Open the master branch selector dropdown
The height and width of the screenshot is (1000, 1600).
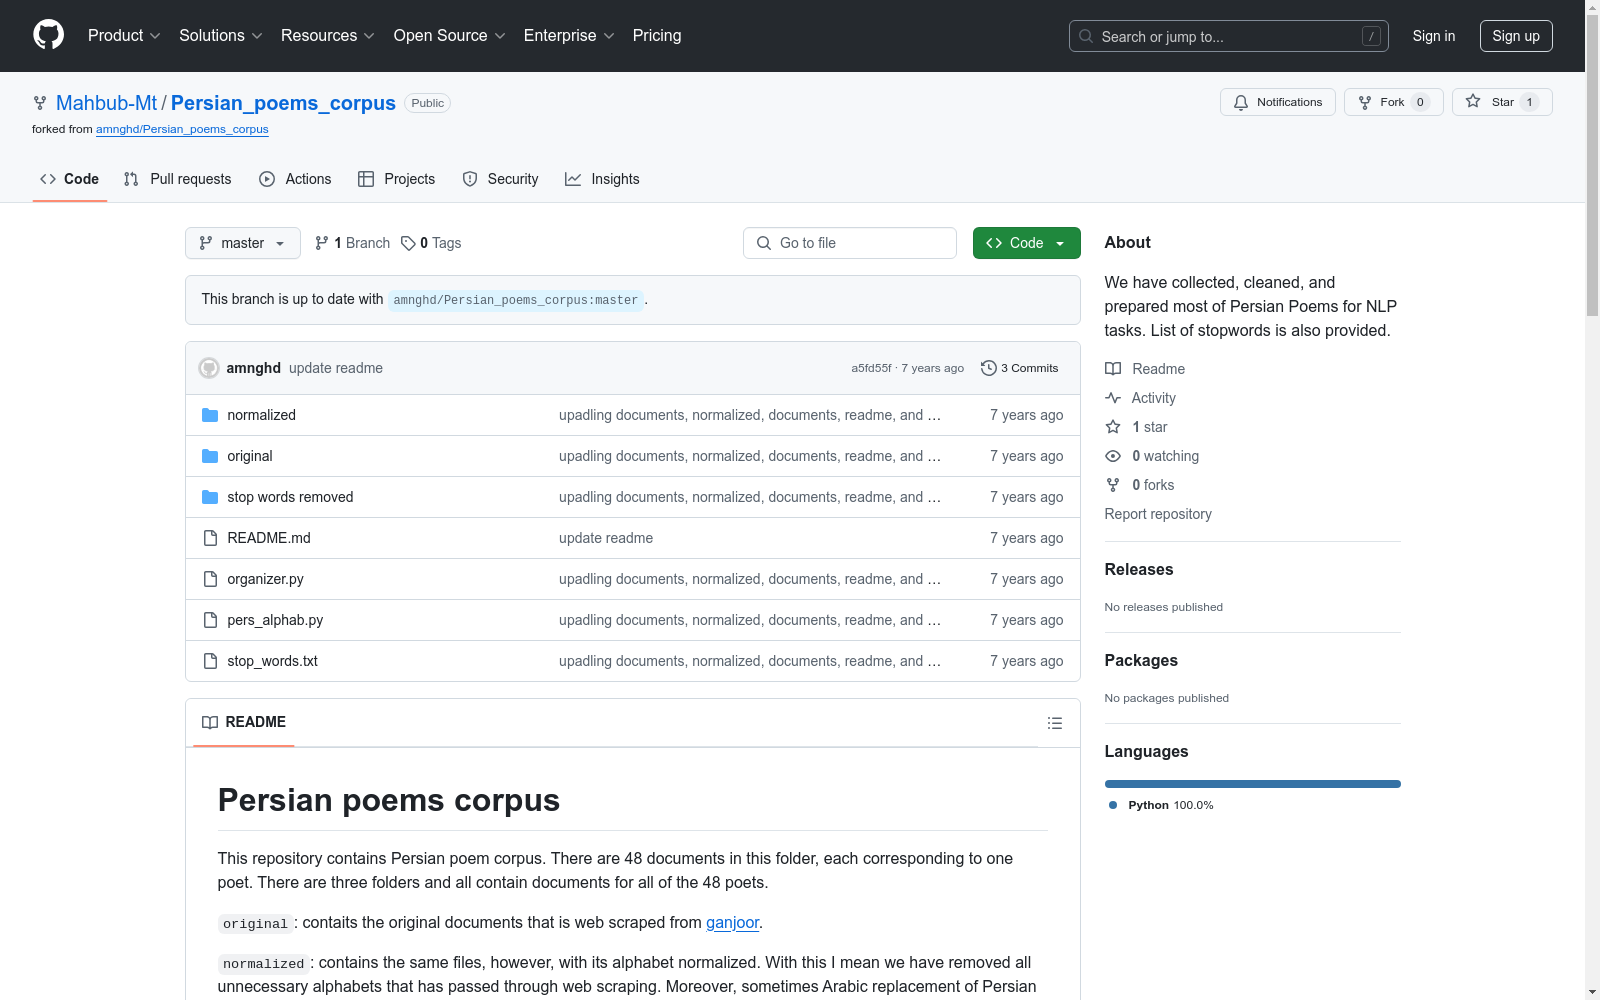click(x=243, y=243)
